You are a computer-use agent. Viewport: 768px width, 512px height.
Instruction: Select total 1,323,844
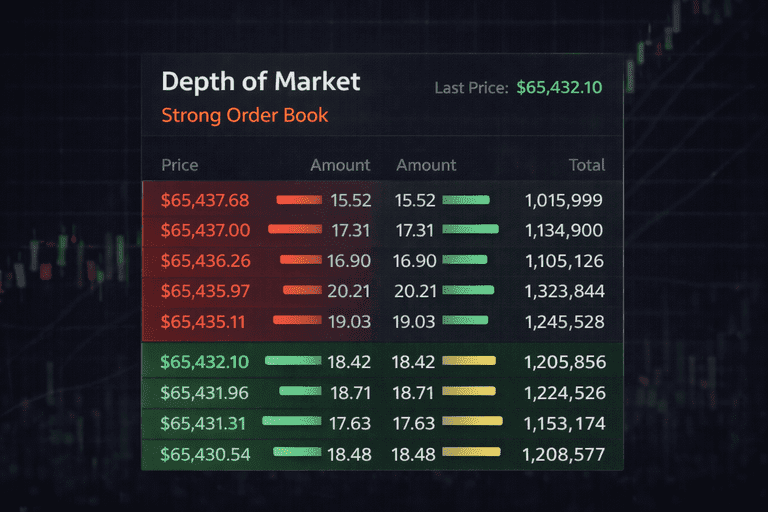(x=564, y=291)
